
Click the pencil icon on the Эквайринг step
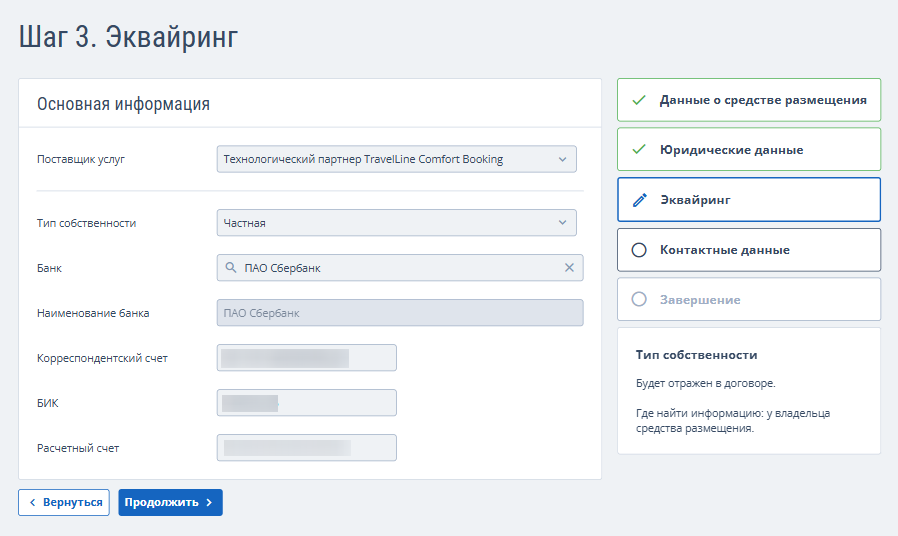[x=640, y=200]
